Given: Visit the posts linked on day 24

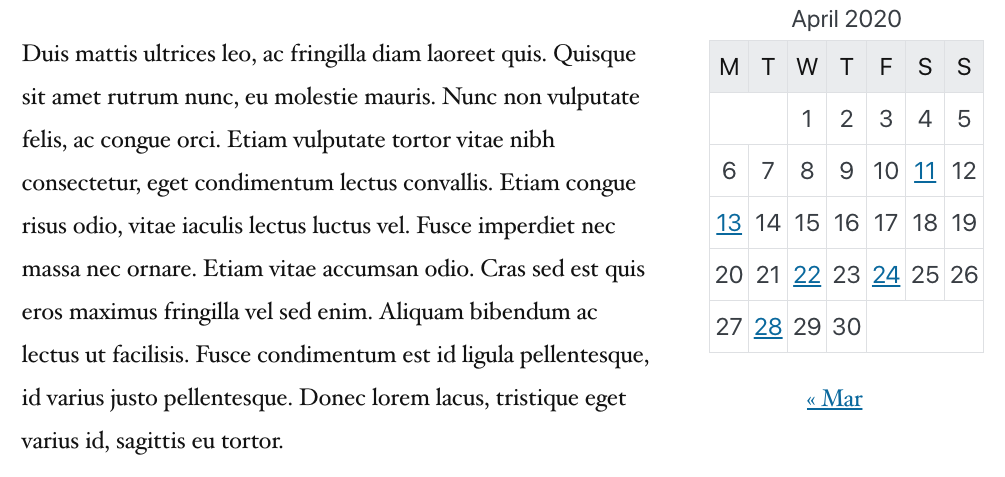Looking at the screenshot, I should pos(886,275).
